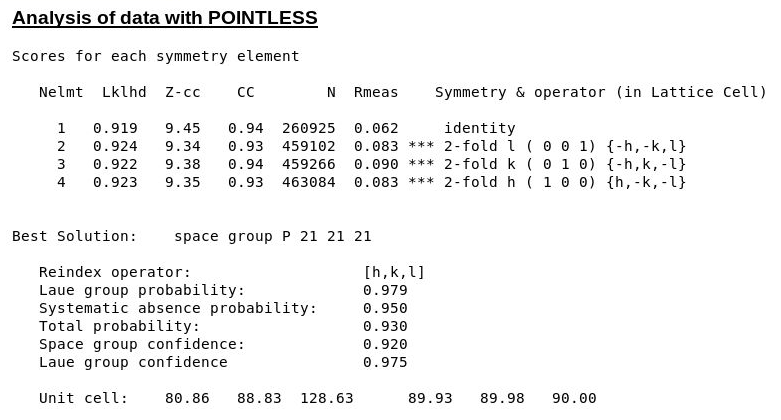Click the Reindex operator value [h,k,l]

point(394,272)
